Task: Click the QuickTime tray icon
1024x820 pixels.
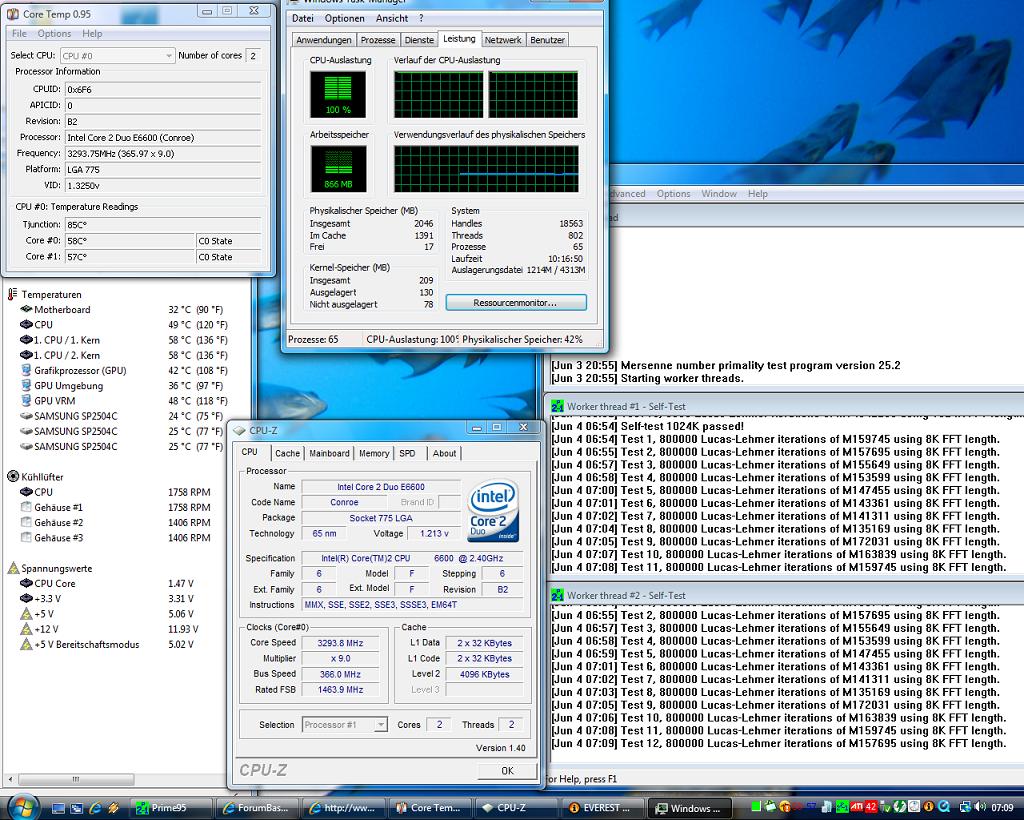Action: coord(944,807)
